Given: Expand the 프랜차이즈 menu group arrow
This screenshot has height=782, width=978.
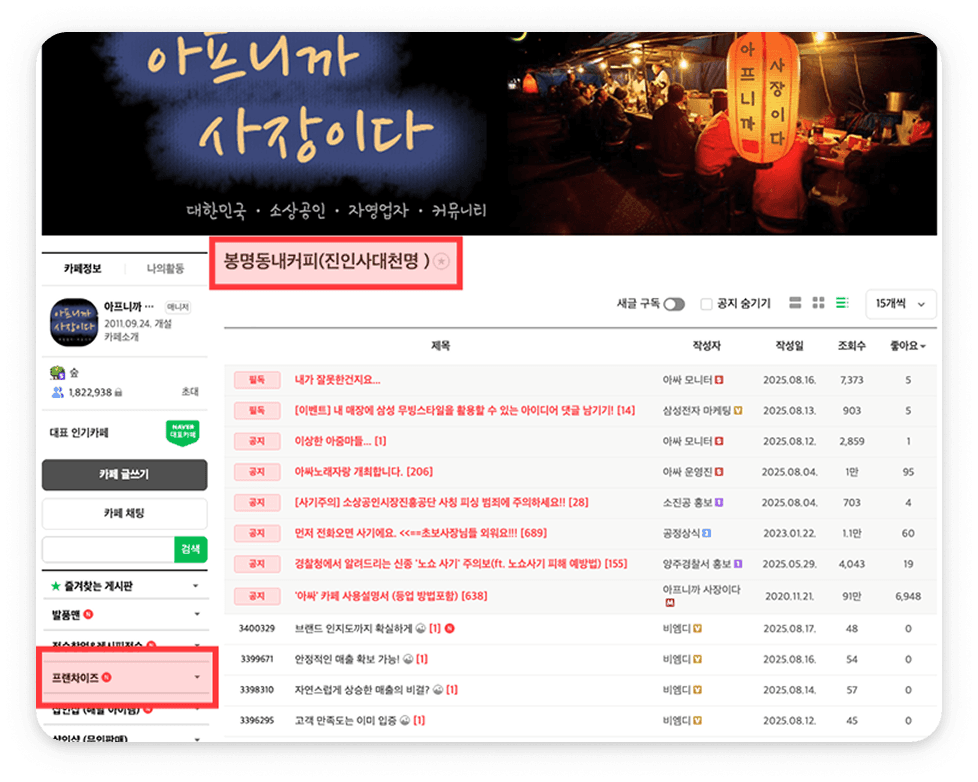Looking at the screenshot, I should 197,677.
